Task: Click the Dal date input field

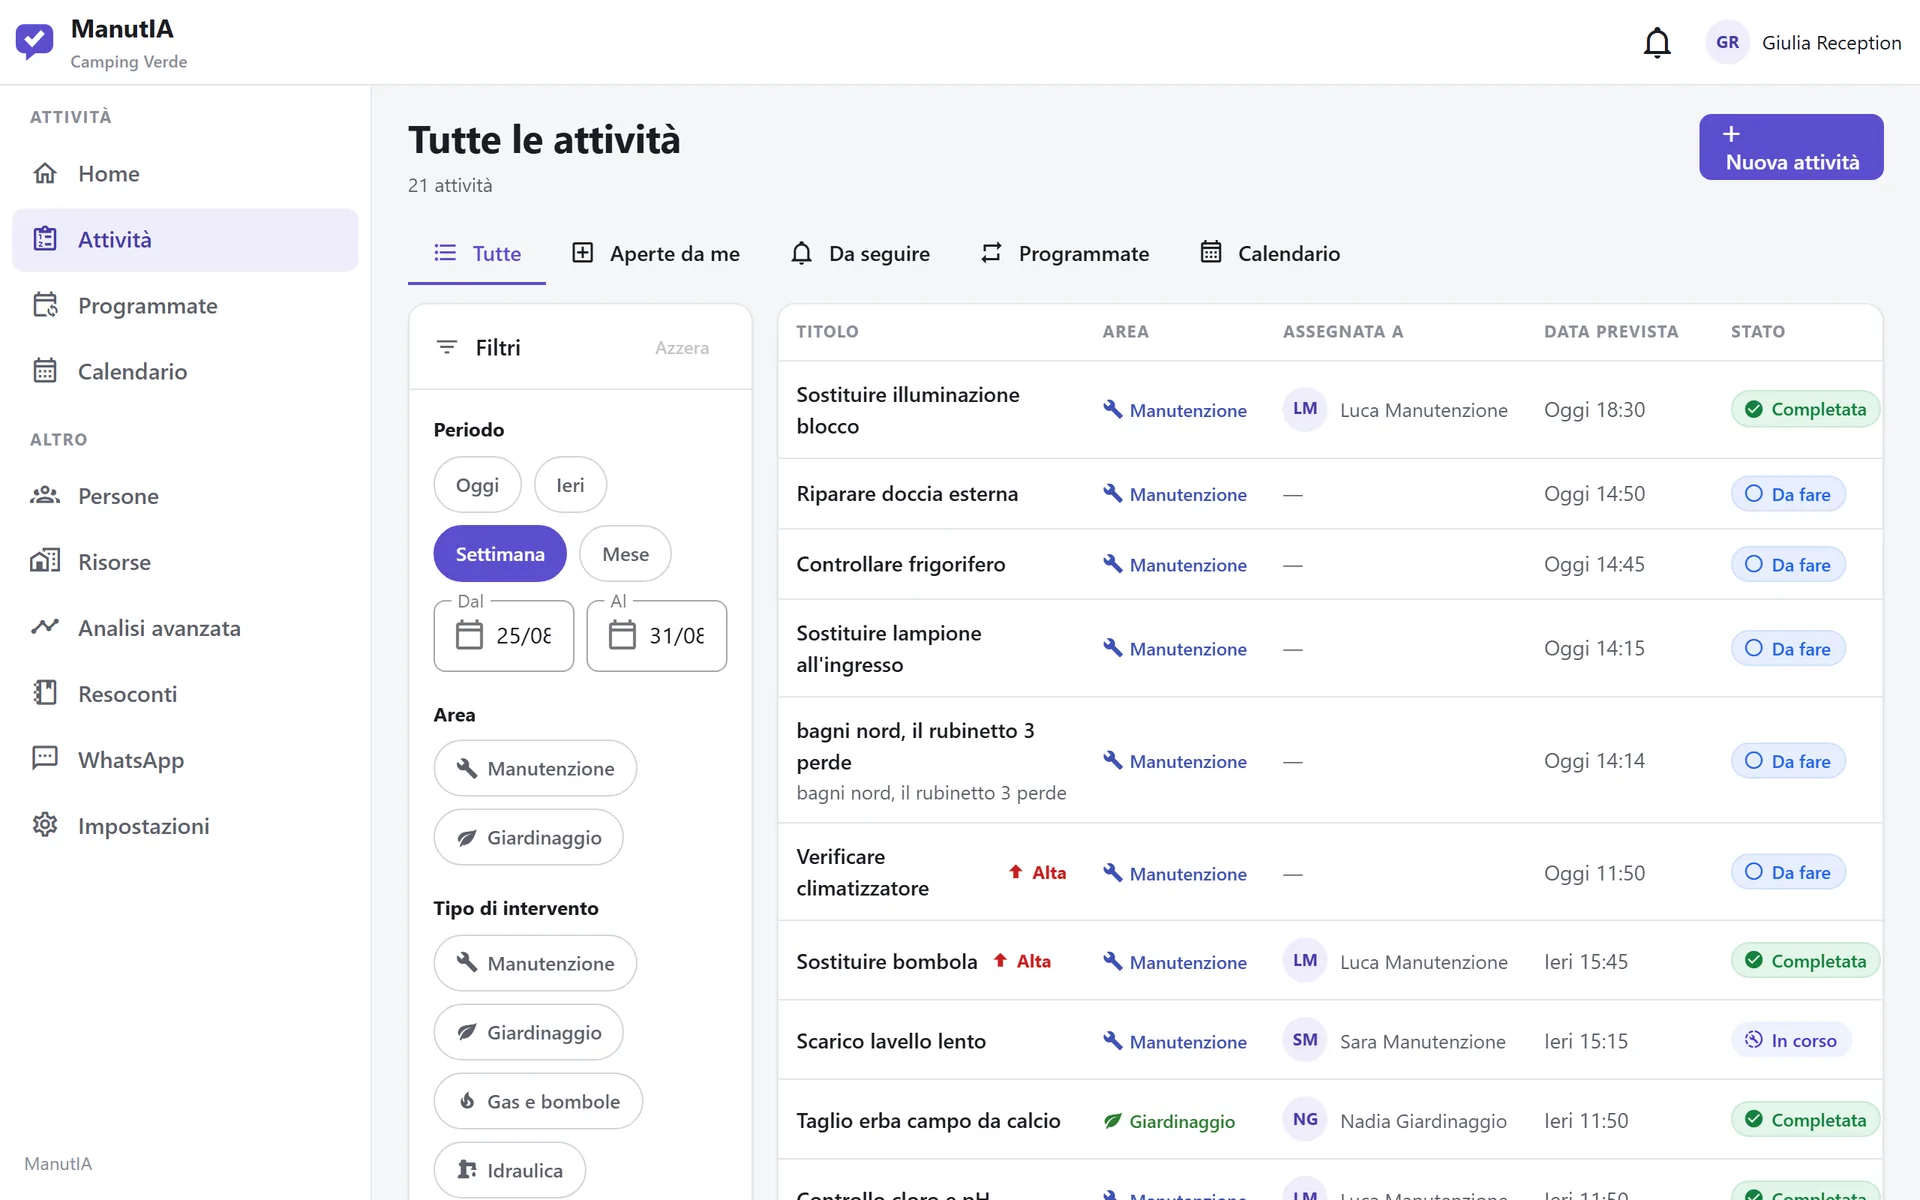Action: 504,636
